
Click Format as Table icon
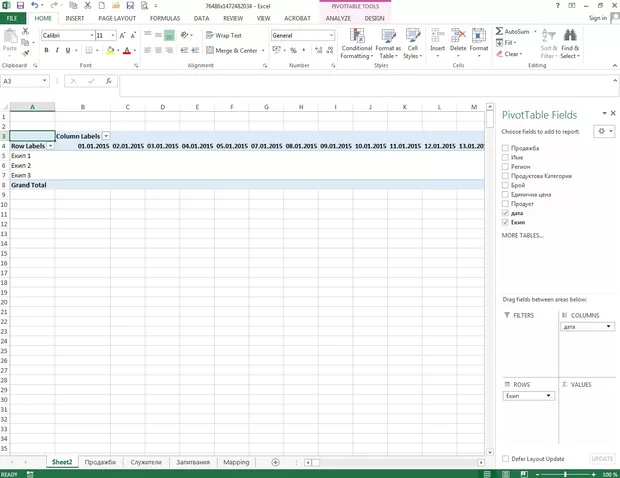[x=388, y=44]
